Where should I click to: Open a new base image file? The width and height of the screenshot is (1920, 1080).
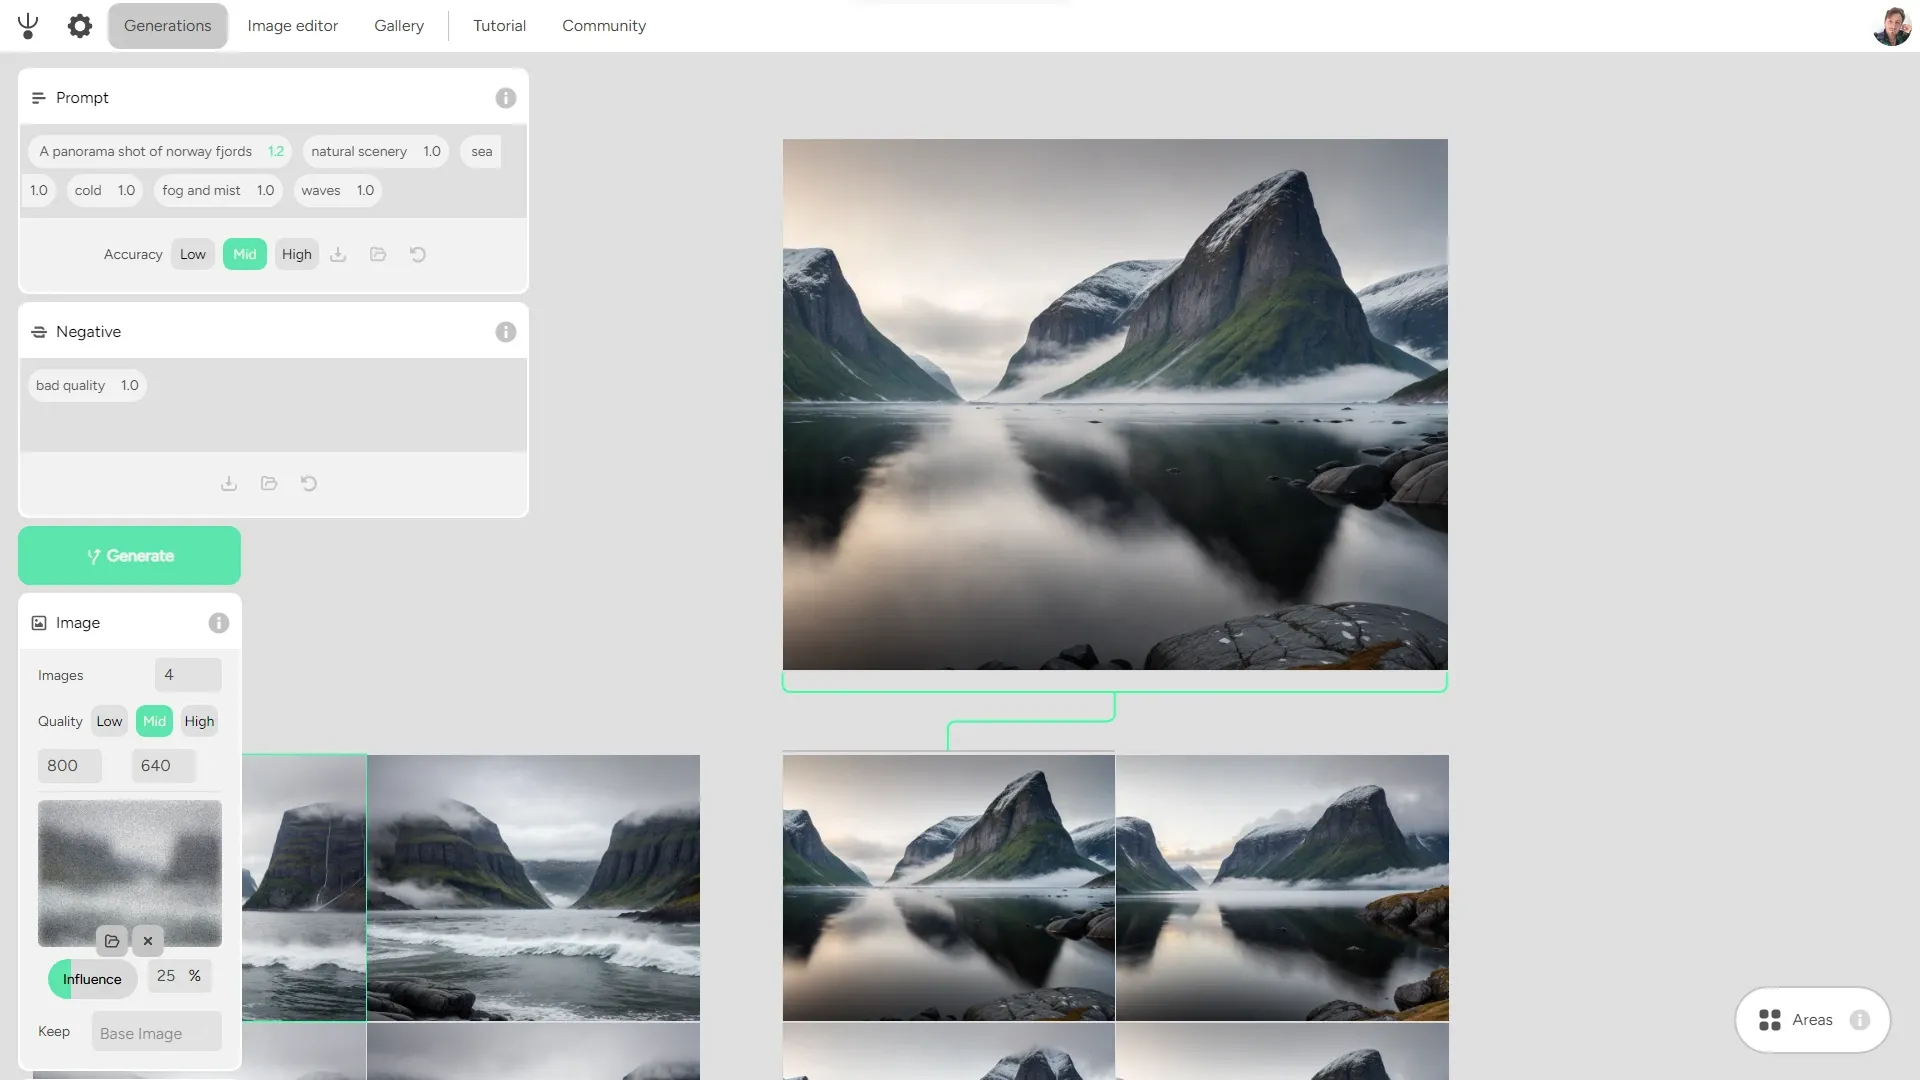[112, 941]
